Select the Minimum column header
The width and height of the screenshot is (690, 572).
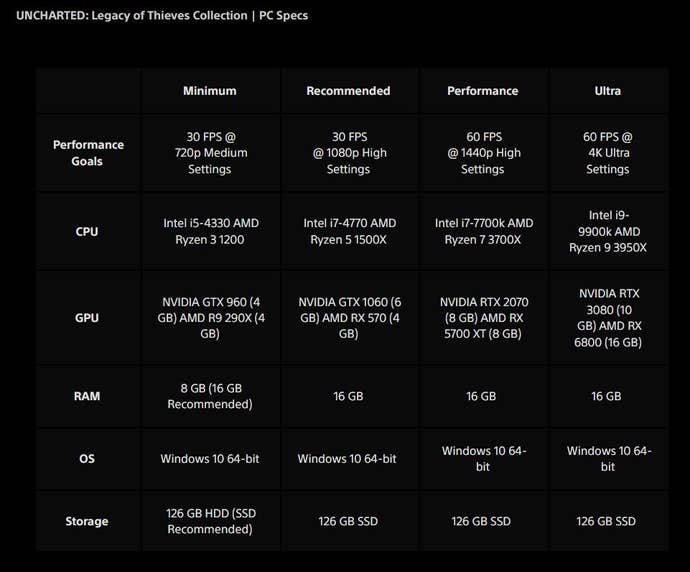click(x=210, y=91)
